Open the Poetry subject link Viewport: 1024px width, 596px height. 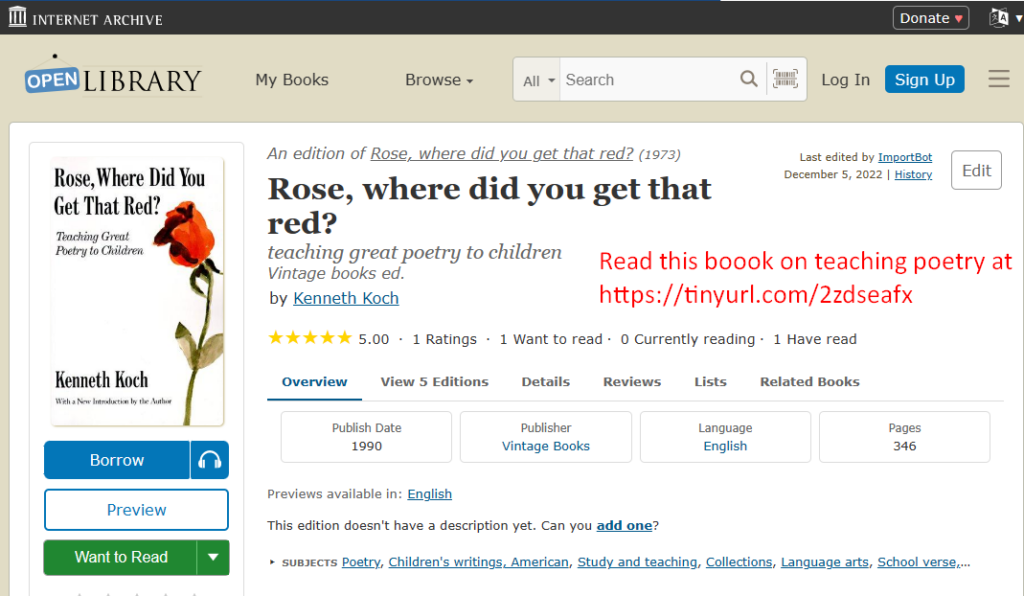pyautogui.click(x=361, y=562)
